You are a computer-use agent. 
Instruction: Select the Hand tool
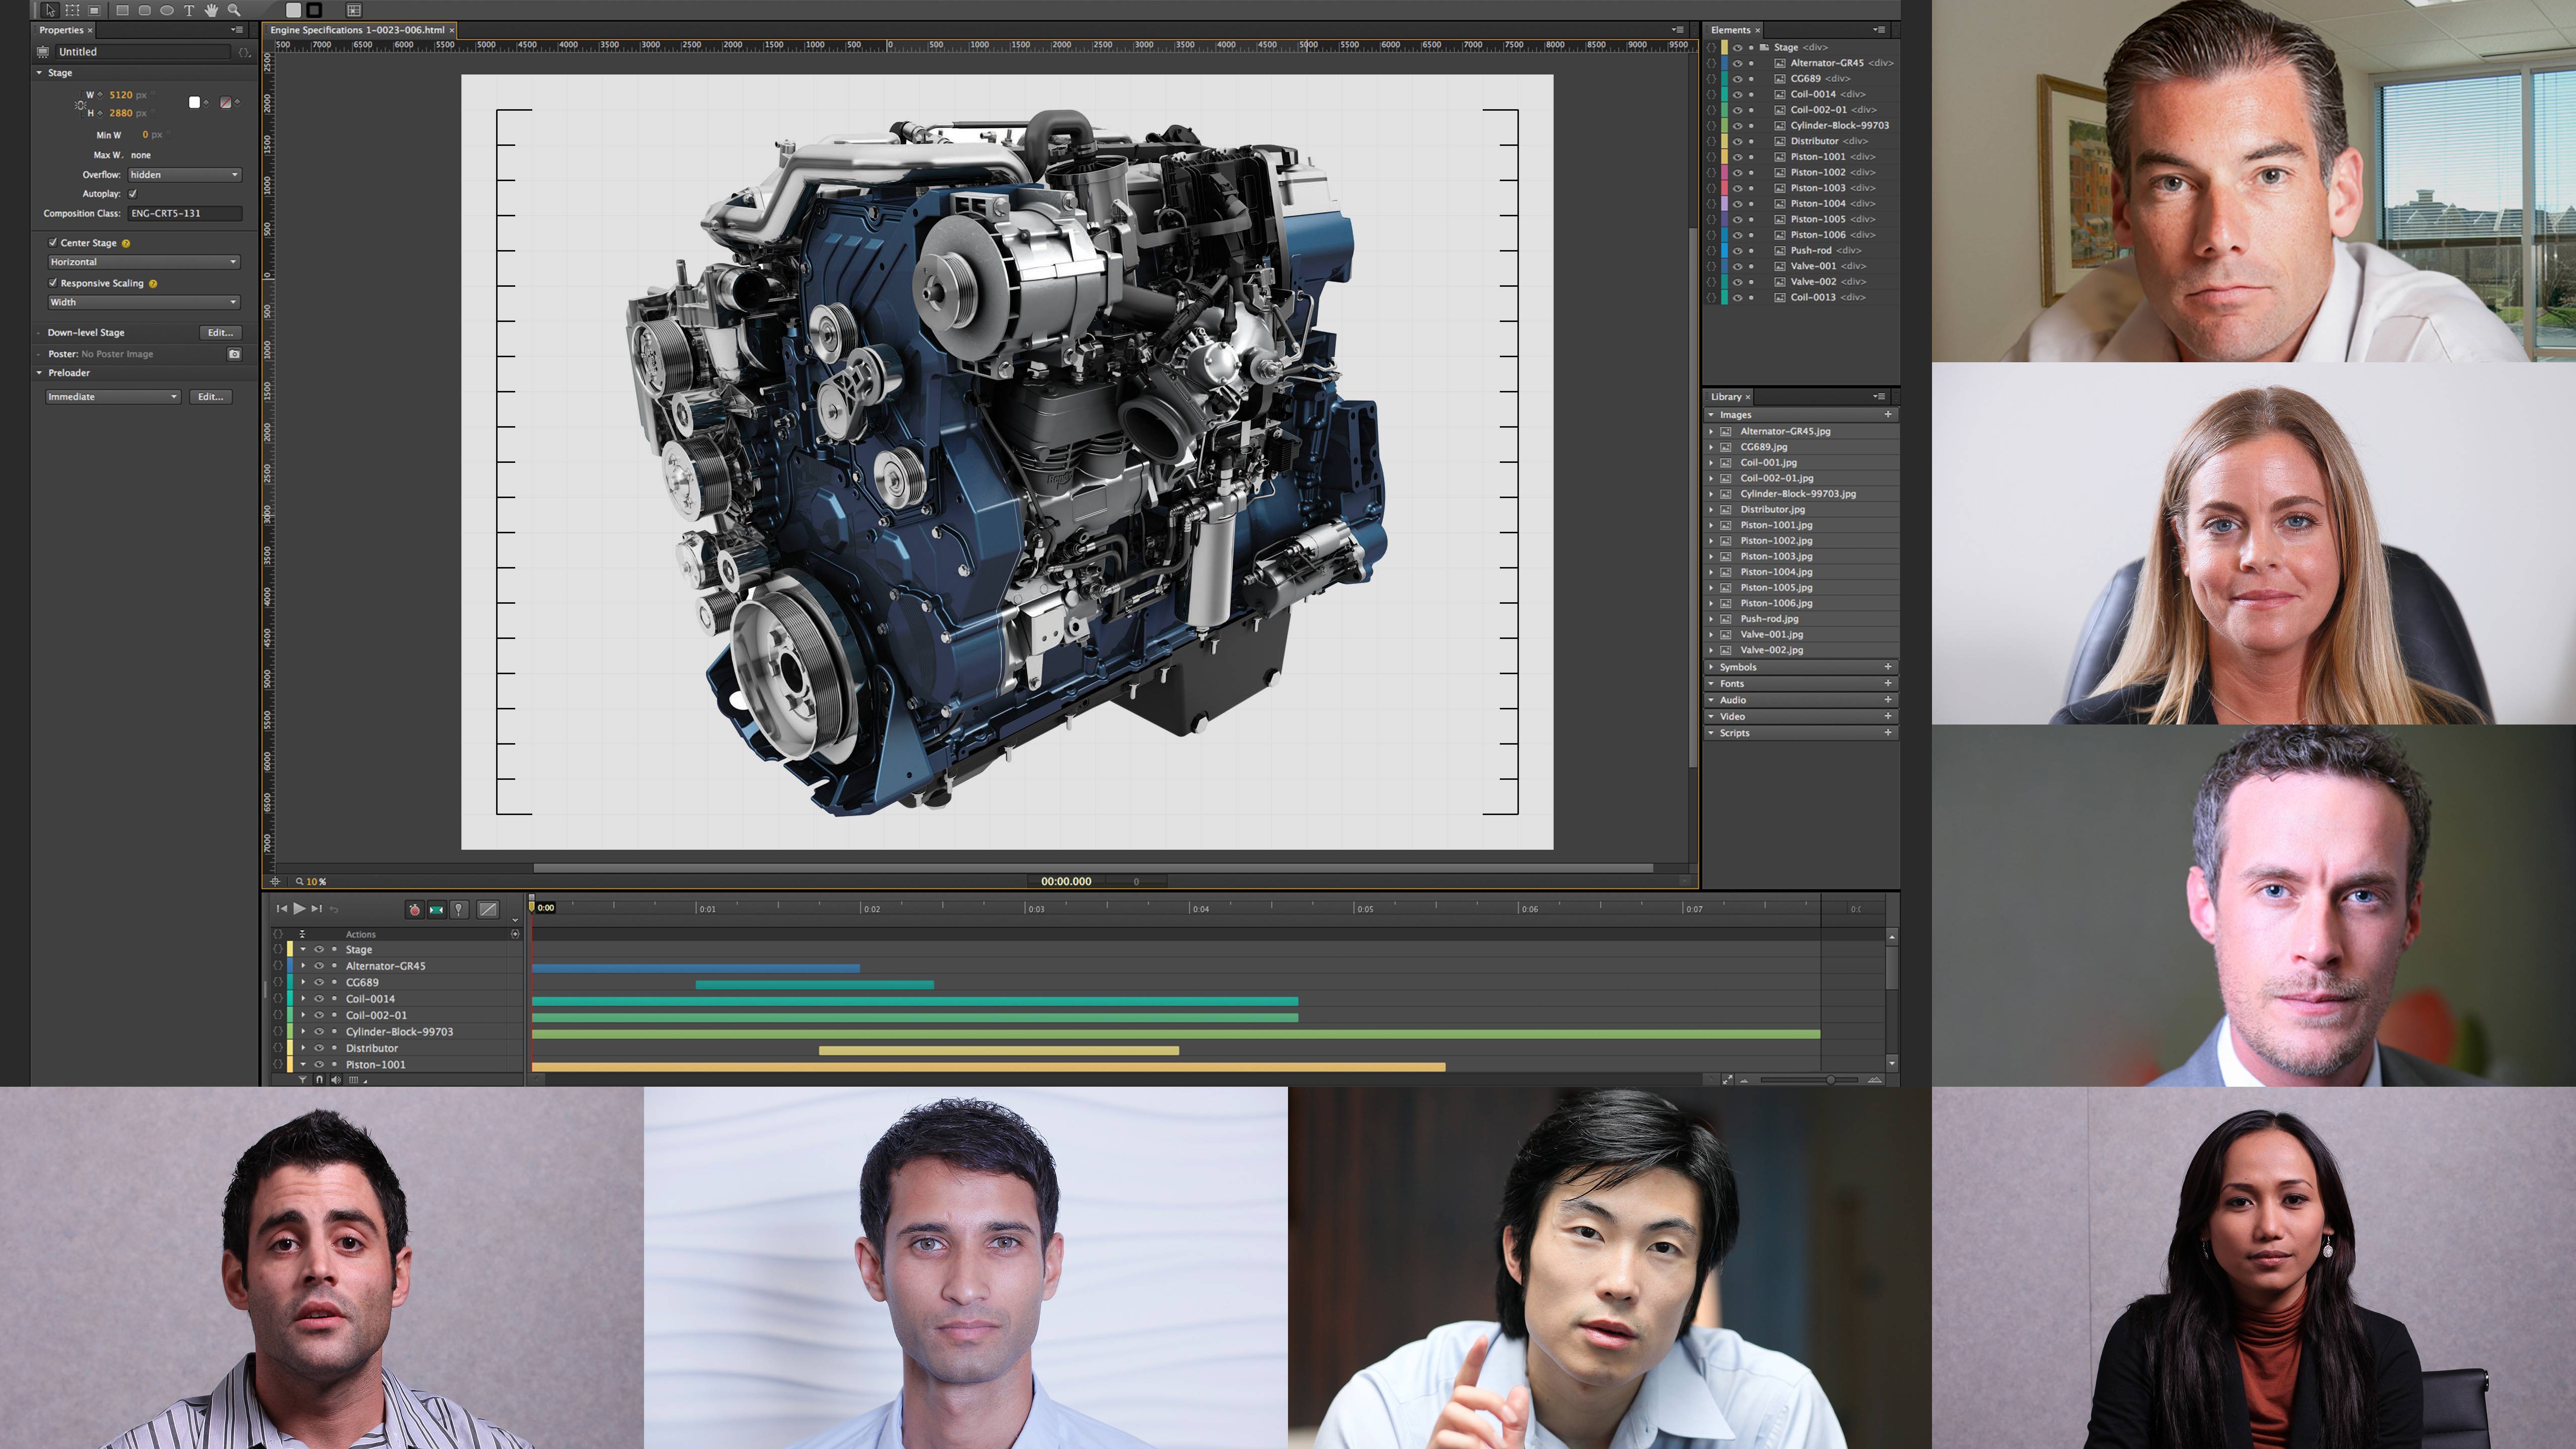[x=211, y=10]
